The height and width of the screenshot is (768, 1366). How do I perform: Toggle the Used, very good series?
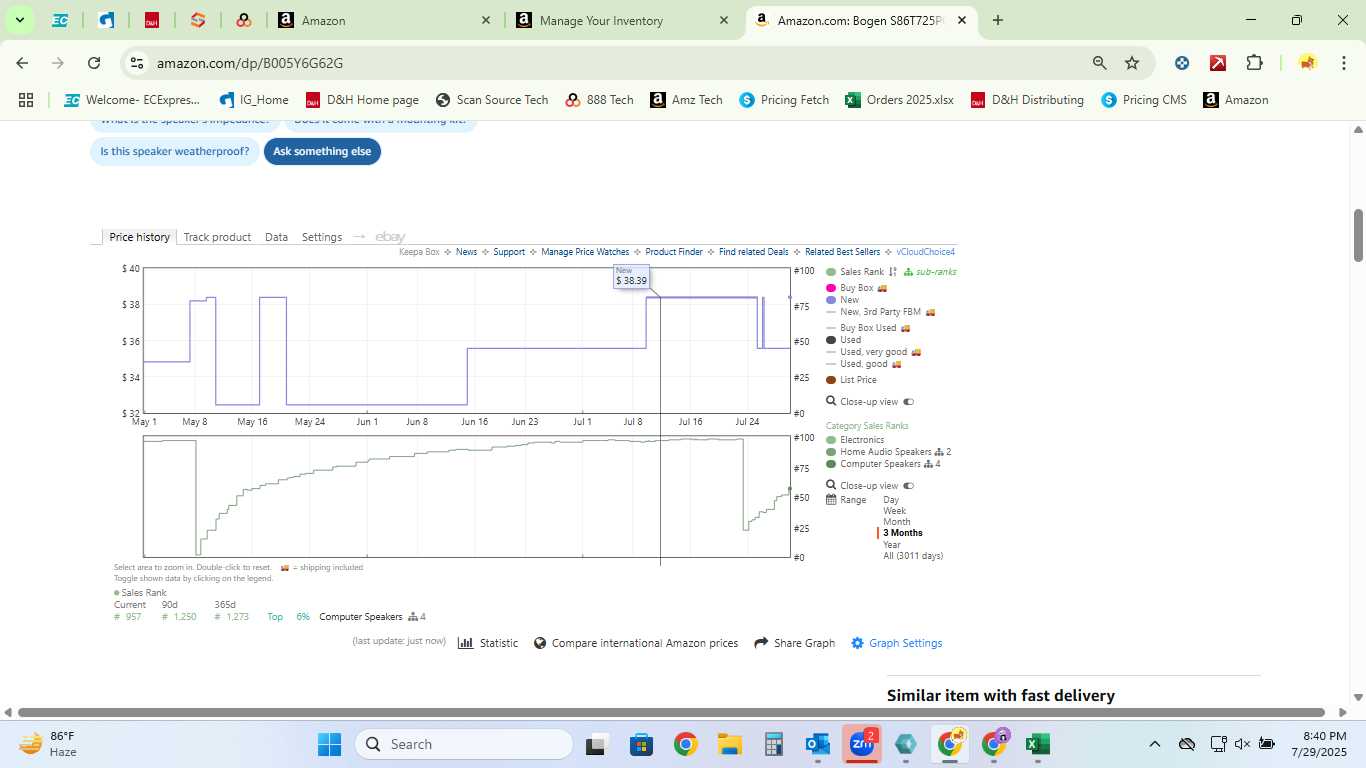874,352
